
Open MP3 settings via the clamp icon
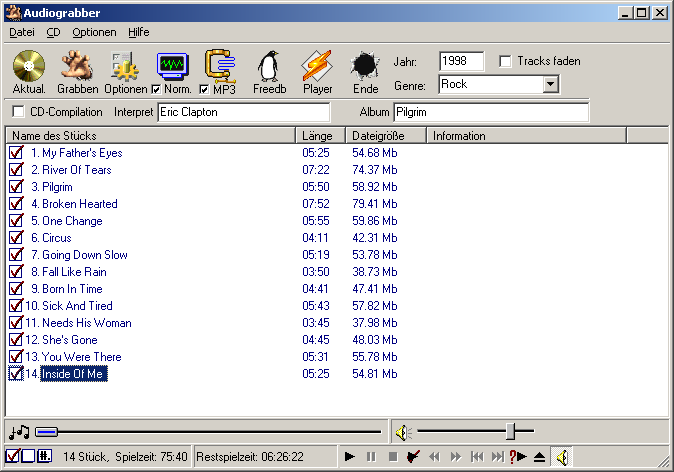(220, 66)
